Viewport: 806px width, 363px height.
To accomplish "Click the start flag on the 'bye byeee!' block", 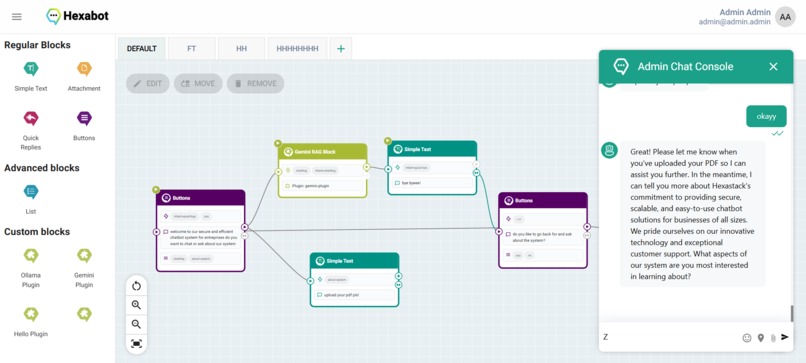I will pyautogui.click(x=388, y=140).
